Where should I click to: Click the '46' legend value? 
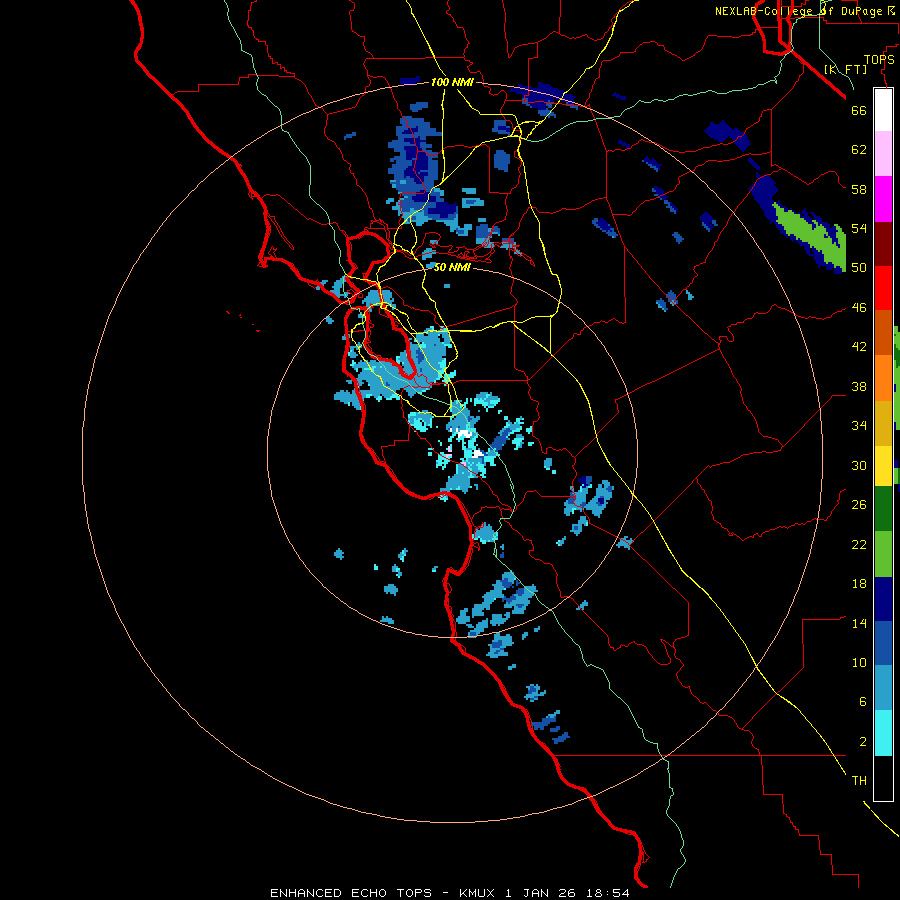pos(859,308)
